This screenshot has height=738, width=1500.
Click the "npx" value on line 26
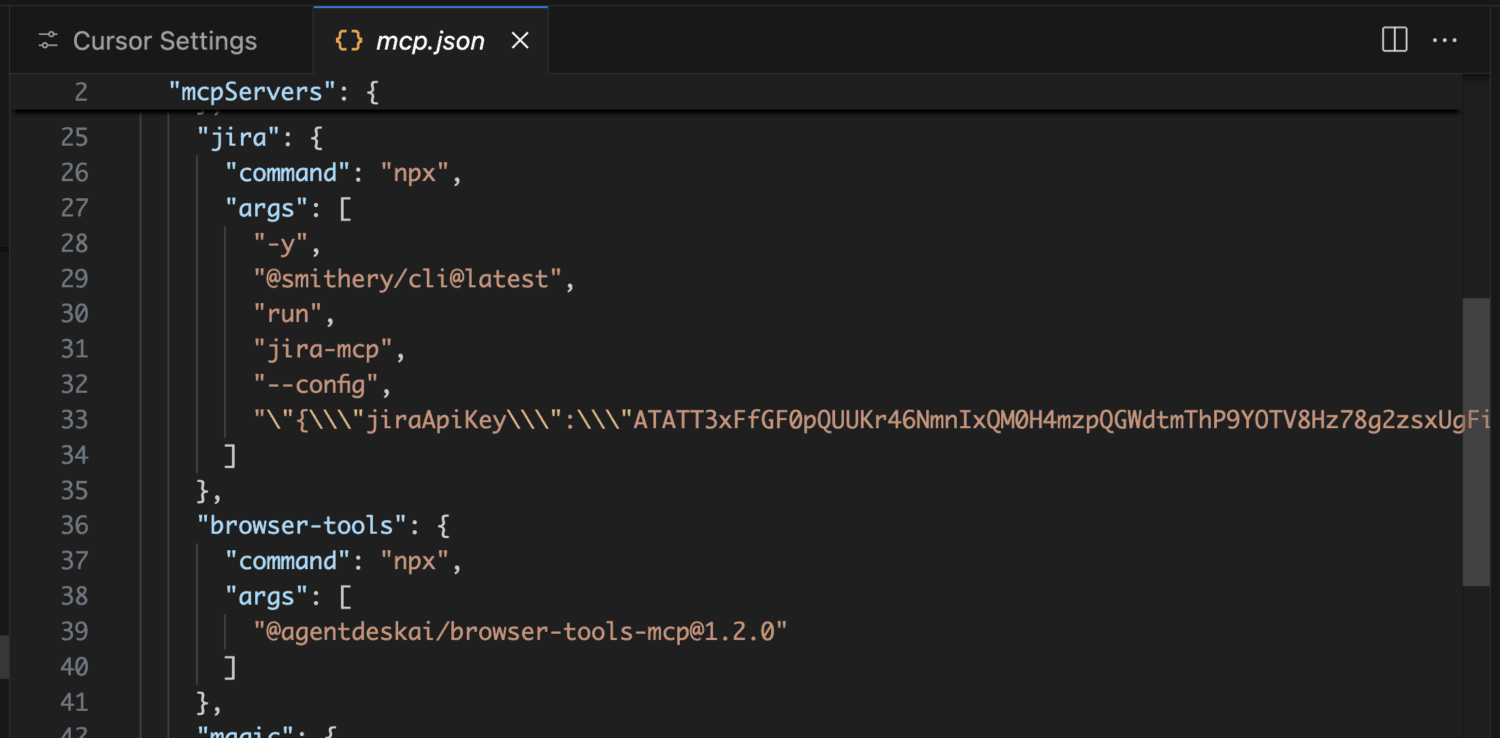[416, 172]
